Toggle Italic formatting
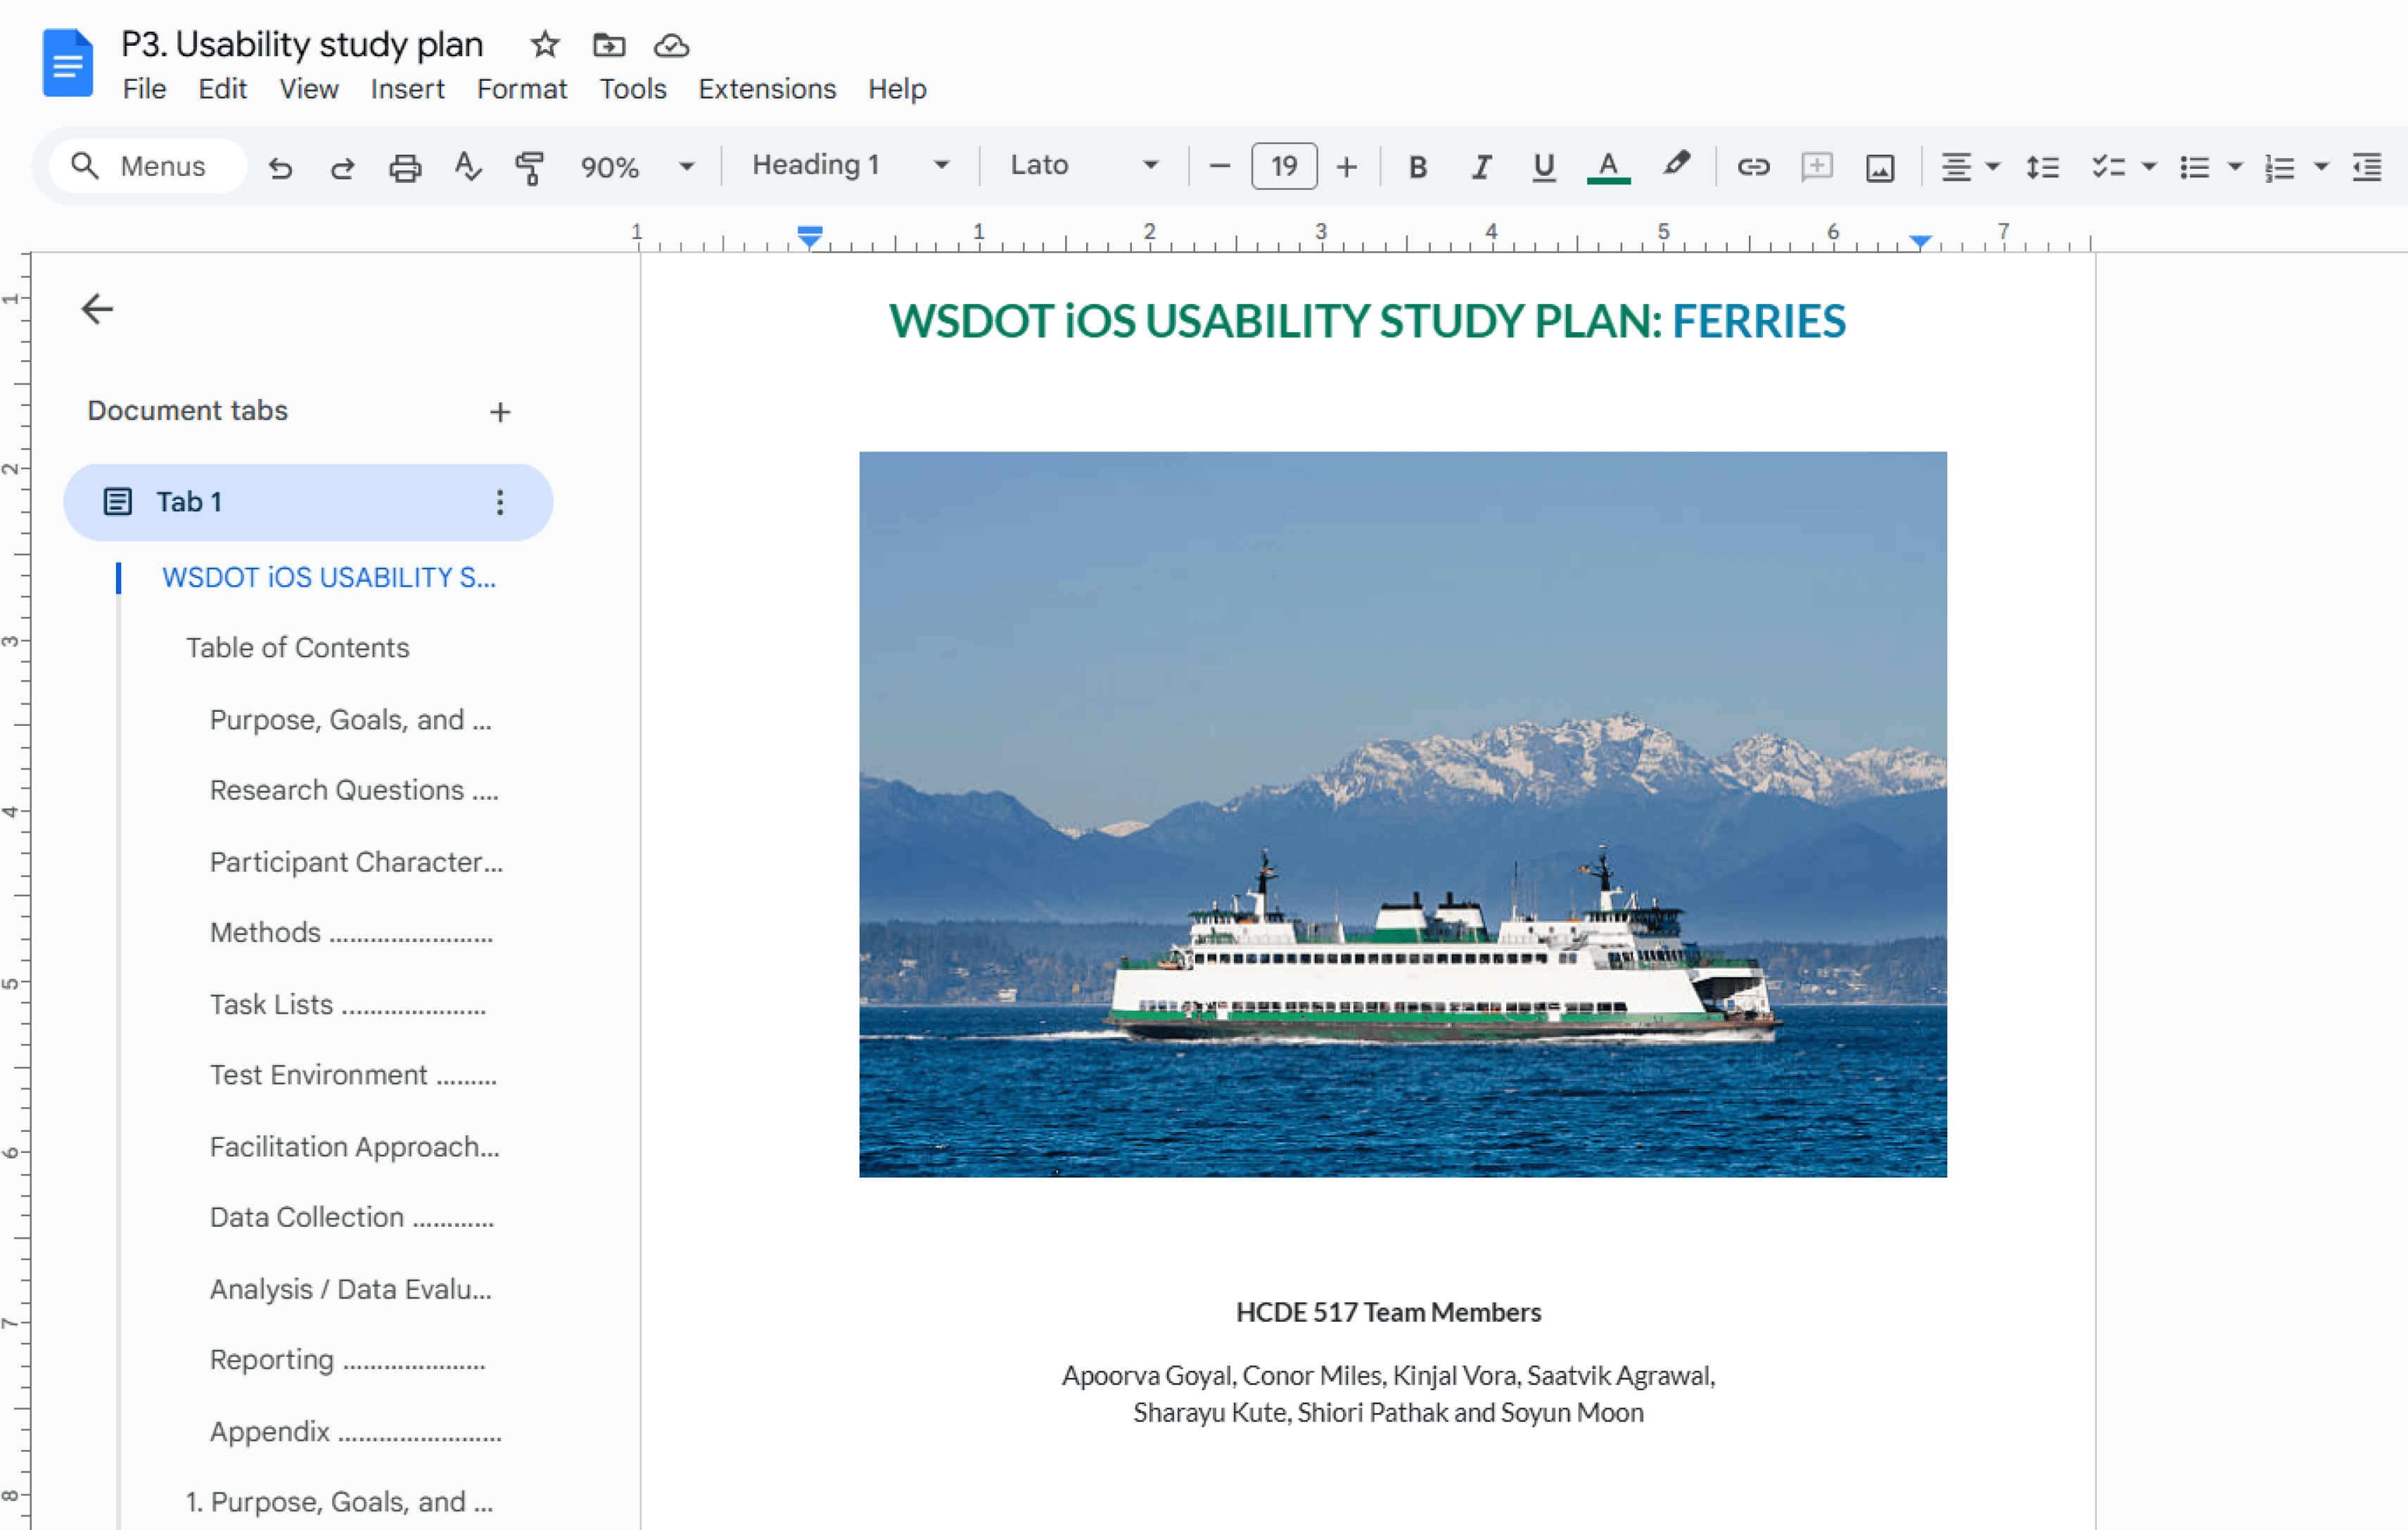 1481,167
